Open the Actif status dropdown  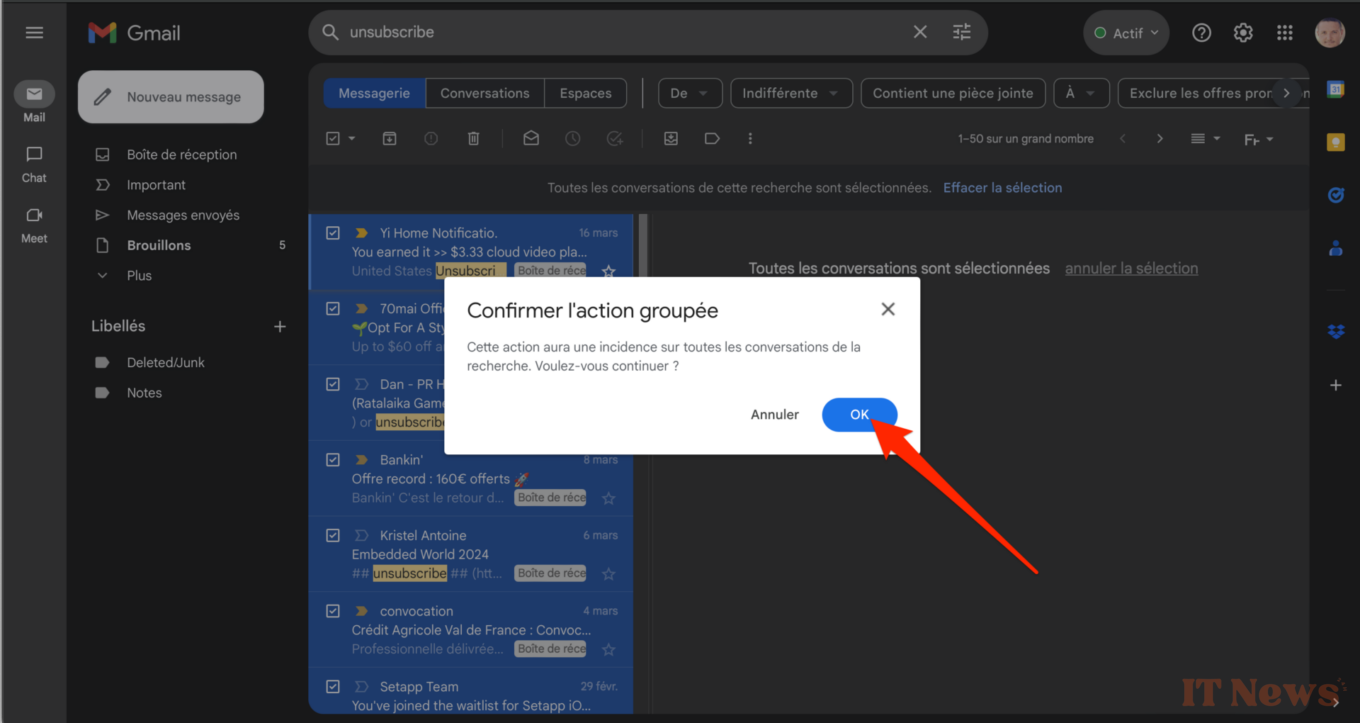tap(1126, 33)
